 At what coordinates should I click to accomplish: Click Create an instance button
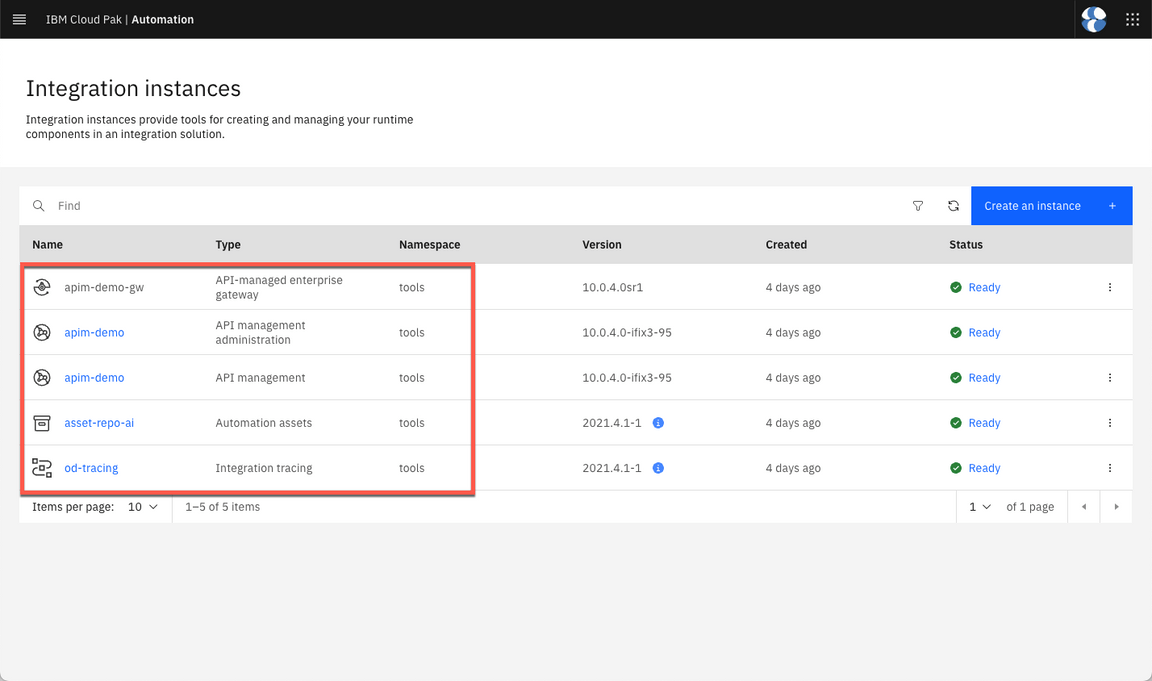[x=1050, y=206]
